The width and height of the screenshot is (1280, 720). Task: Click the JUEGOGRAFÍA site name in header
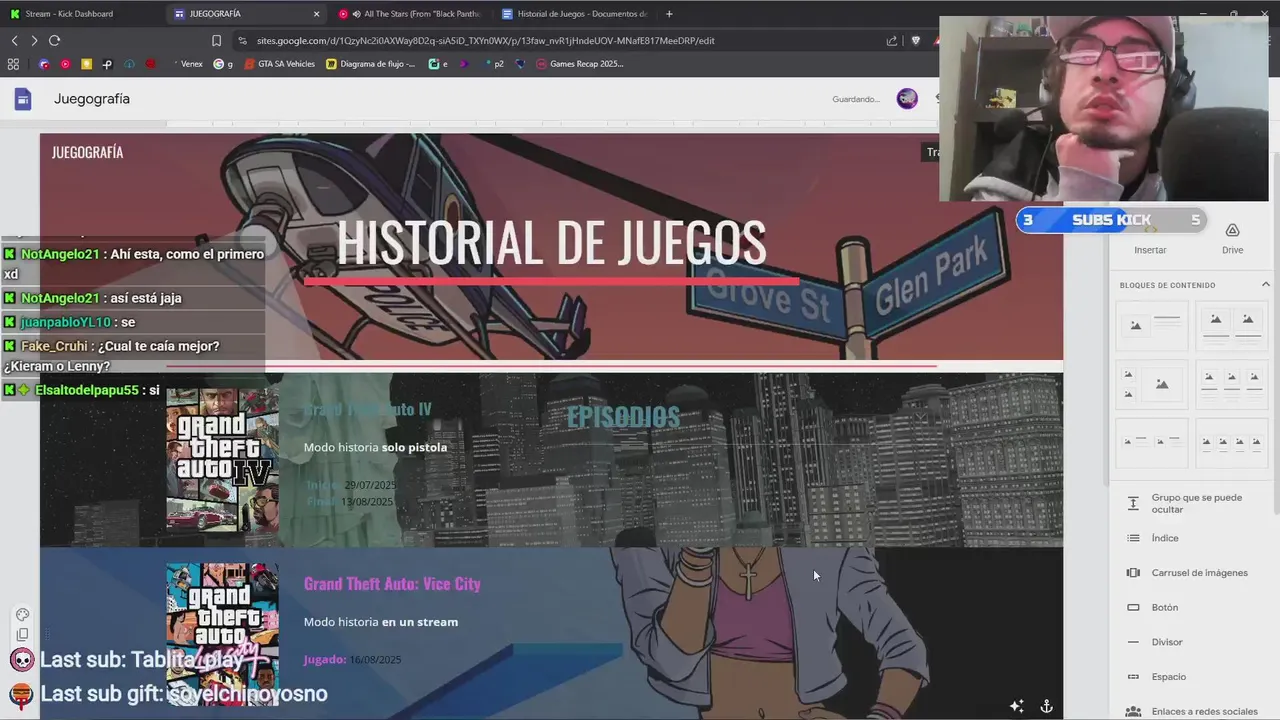[87, 152]
